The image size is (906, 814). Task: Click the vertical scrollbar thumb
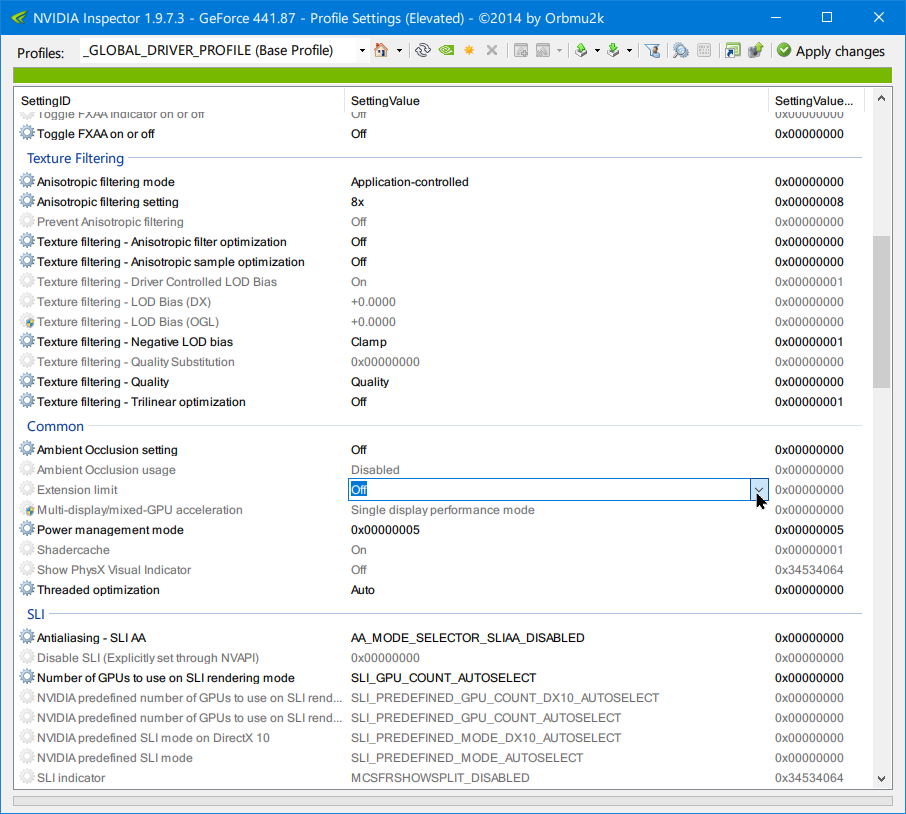pos(881,312)
